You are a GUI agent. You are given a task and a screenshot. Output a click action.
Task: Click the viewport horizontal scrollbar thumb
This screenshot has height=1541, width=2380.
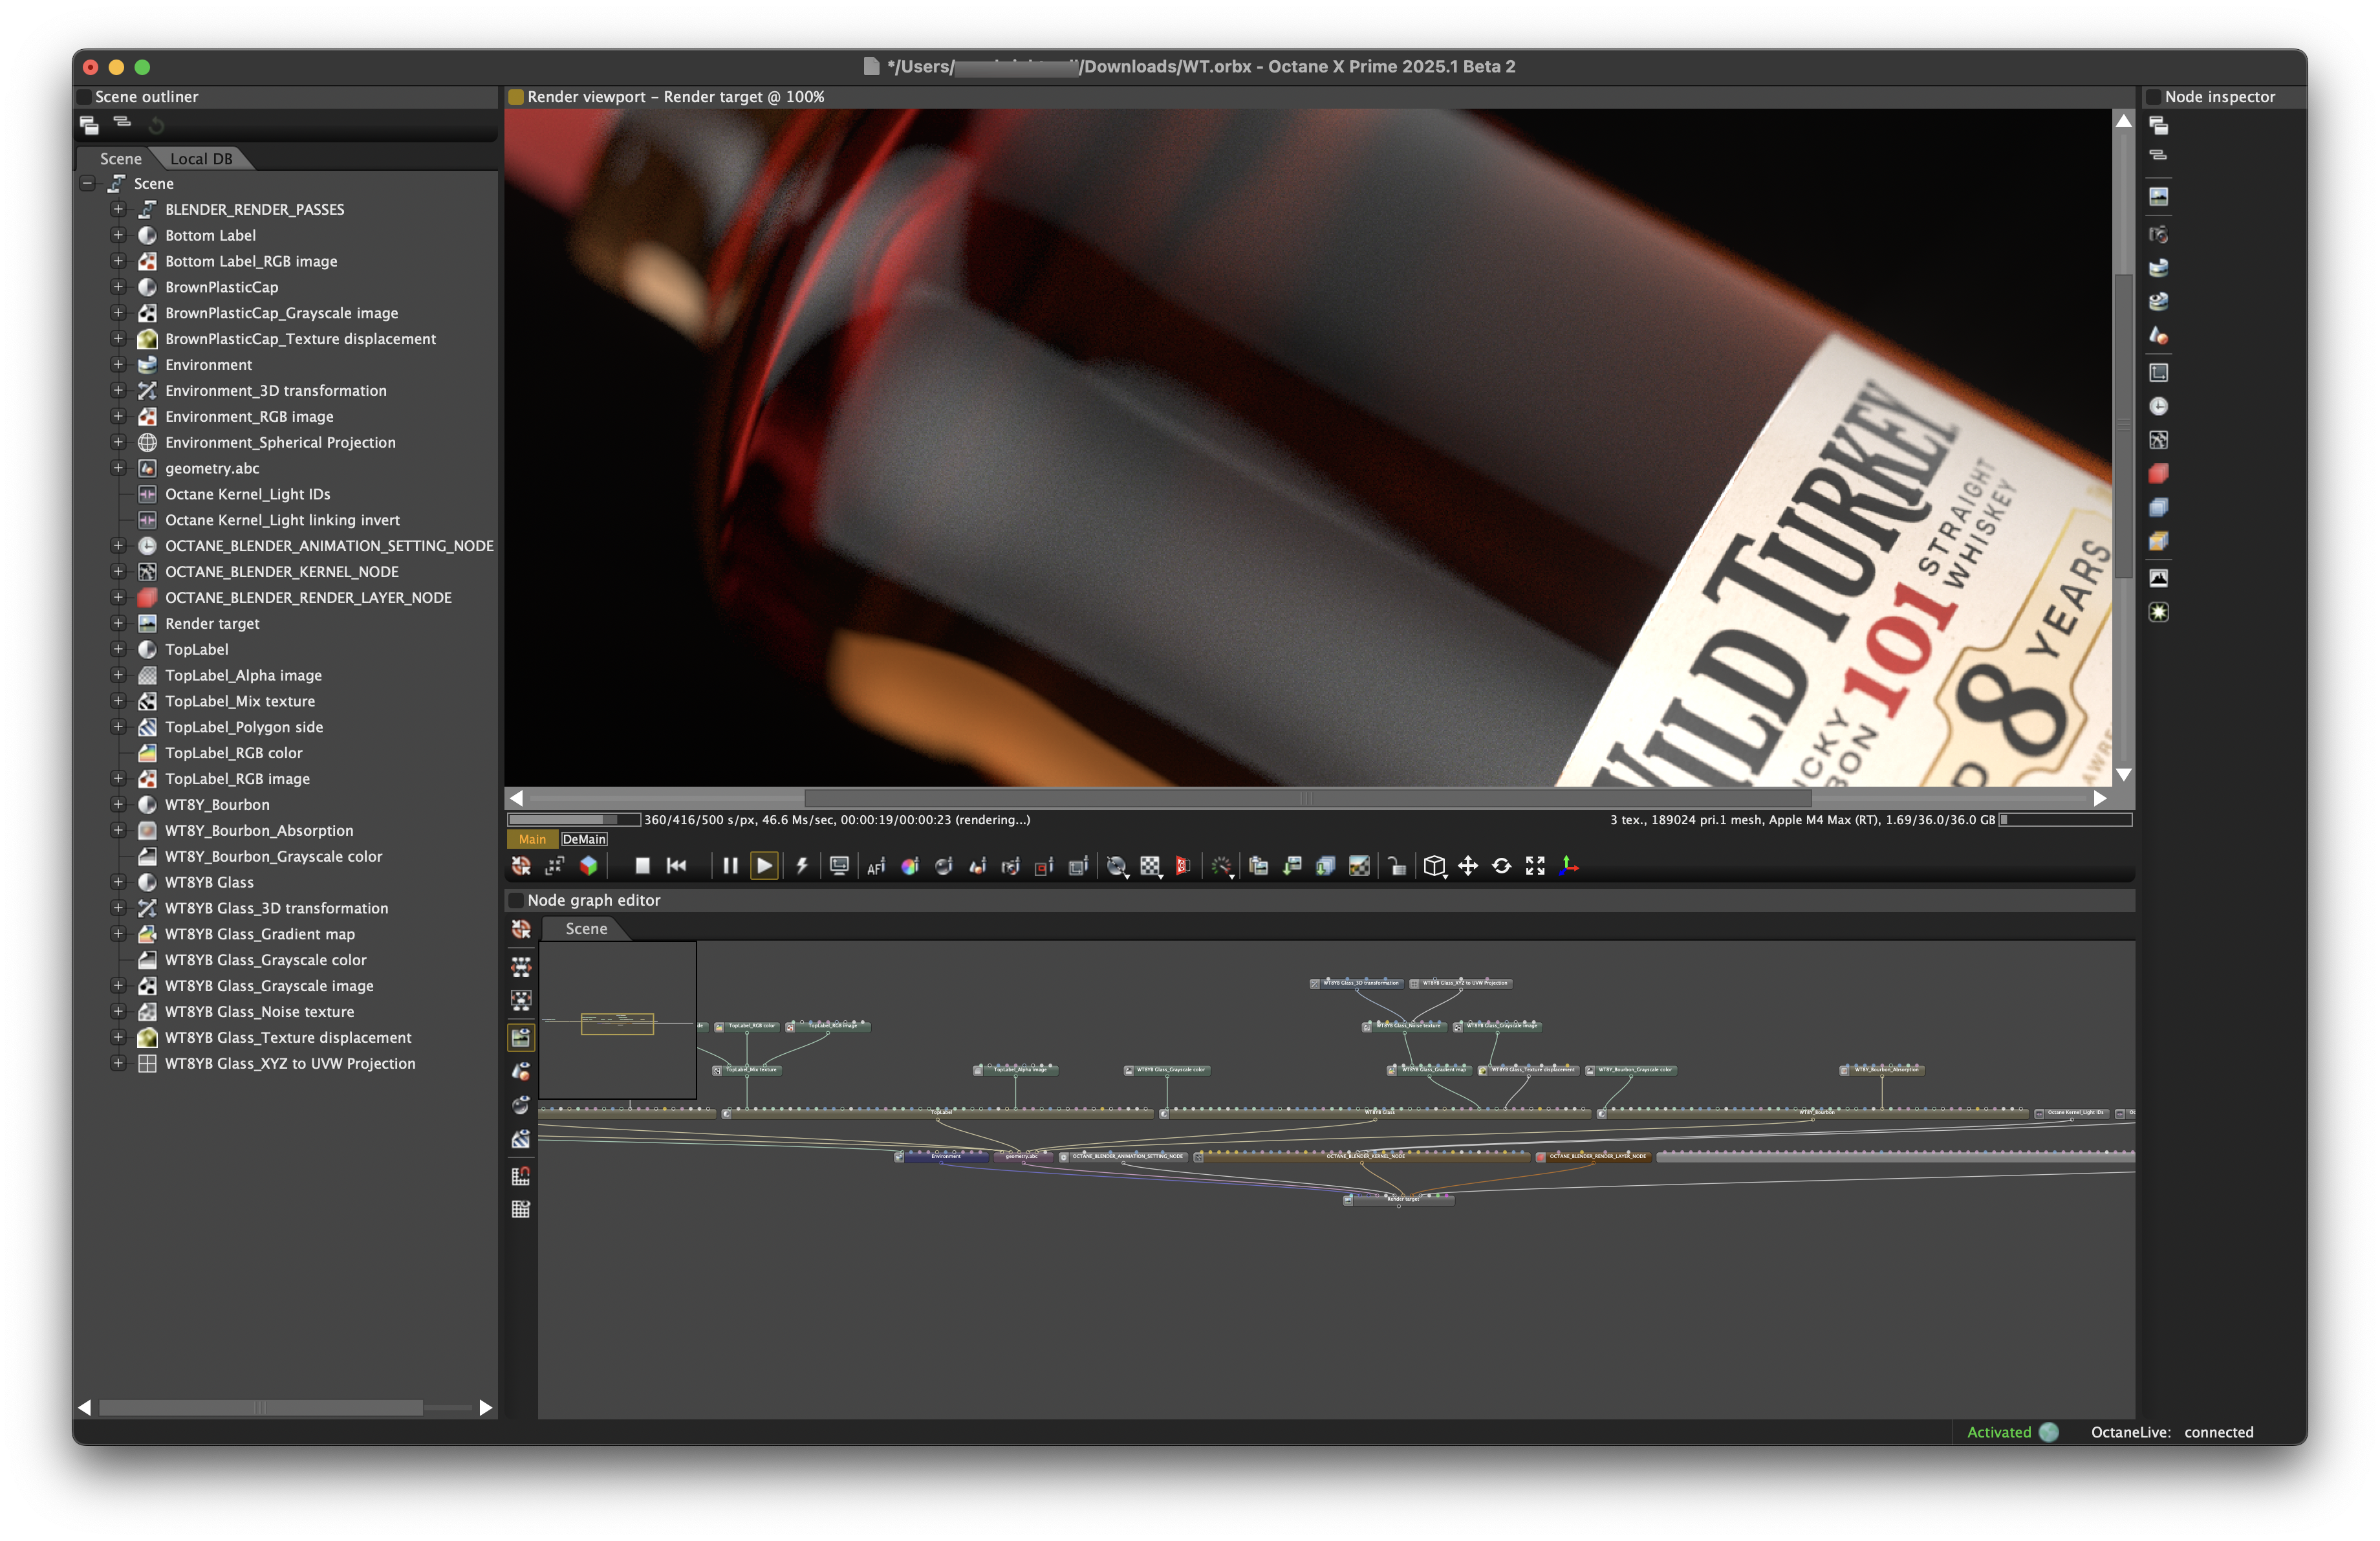coord(1306,798)
